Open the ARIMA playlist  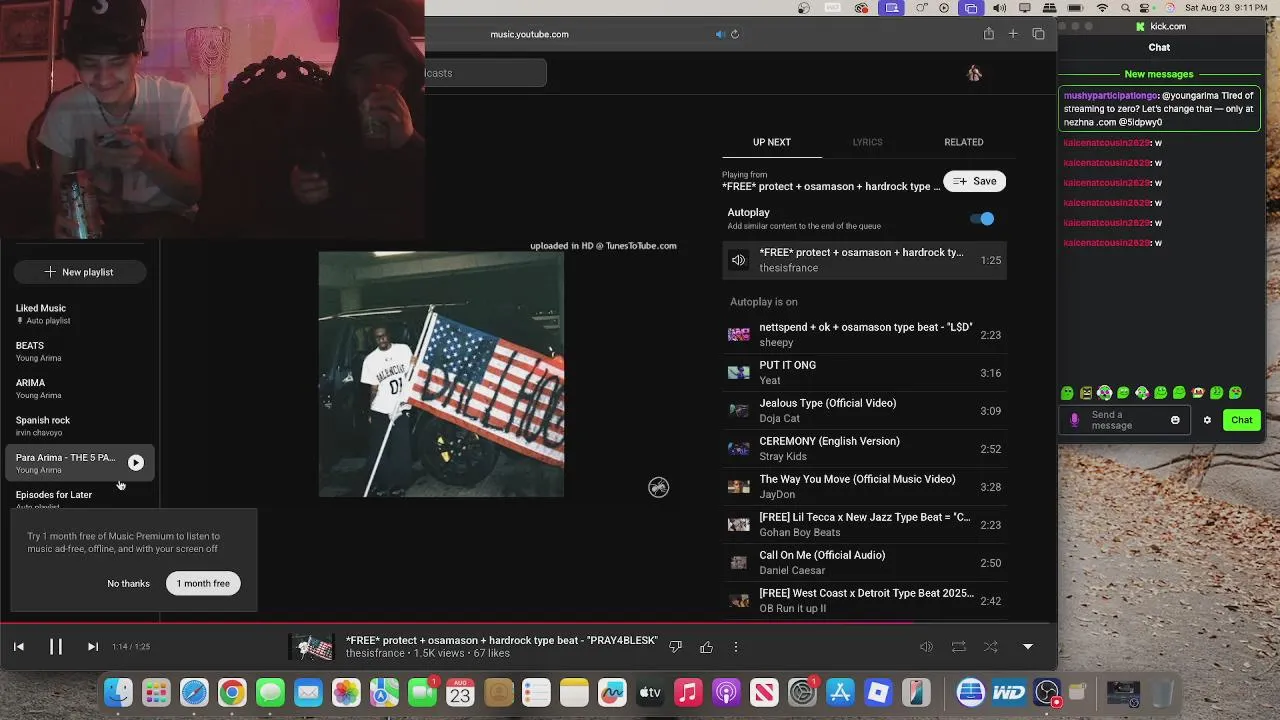tap(80, 388)
